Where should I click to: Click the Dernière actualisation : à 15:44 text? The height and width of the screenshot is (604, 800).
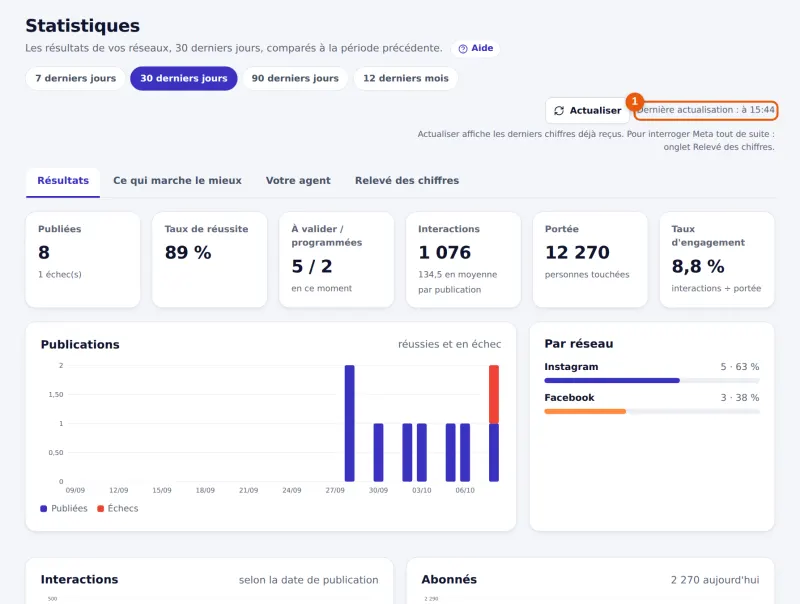(706, 110)
